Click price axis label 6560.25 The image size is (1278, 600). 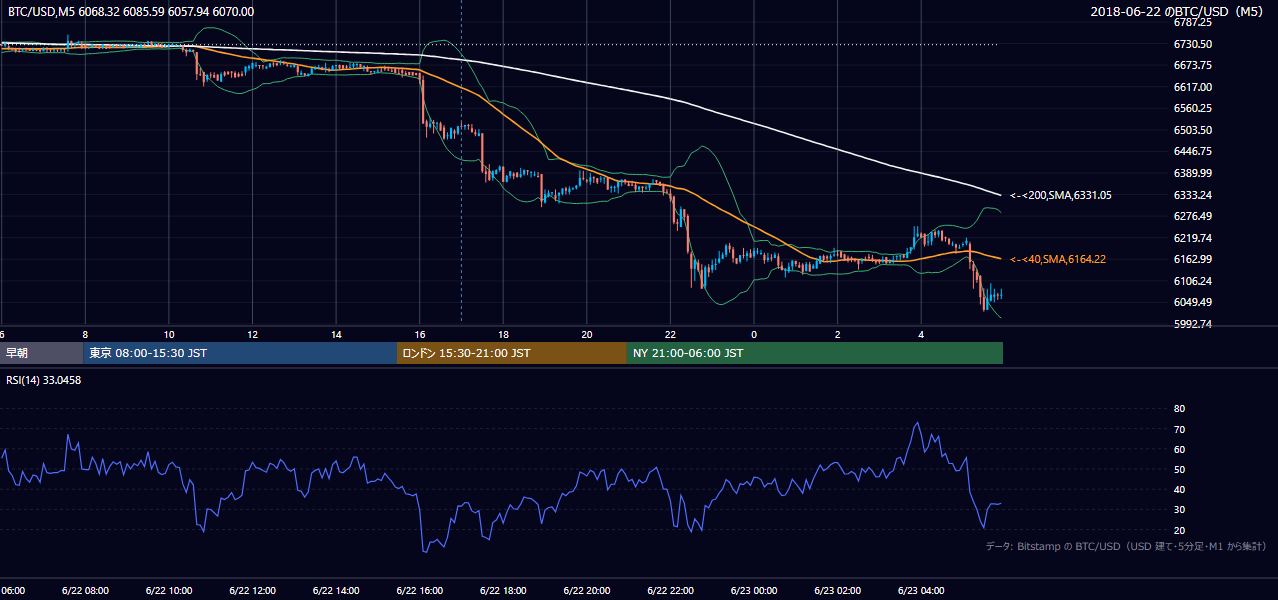pos(1193,108)
